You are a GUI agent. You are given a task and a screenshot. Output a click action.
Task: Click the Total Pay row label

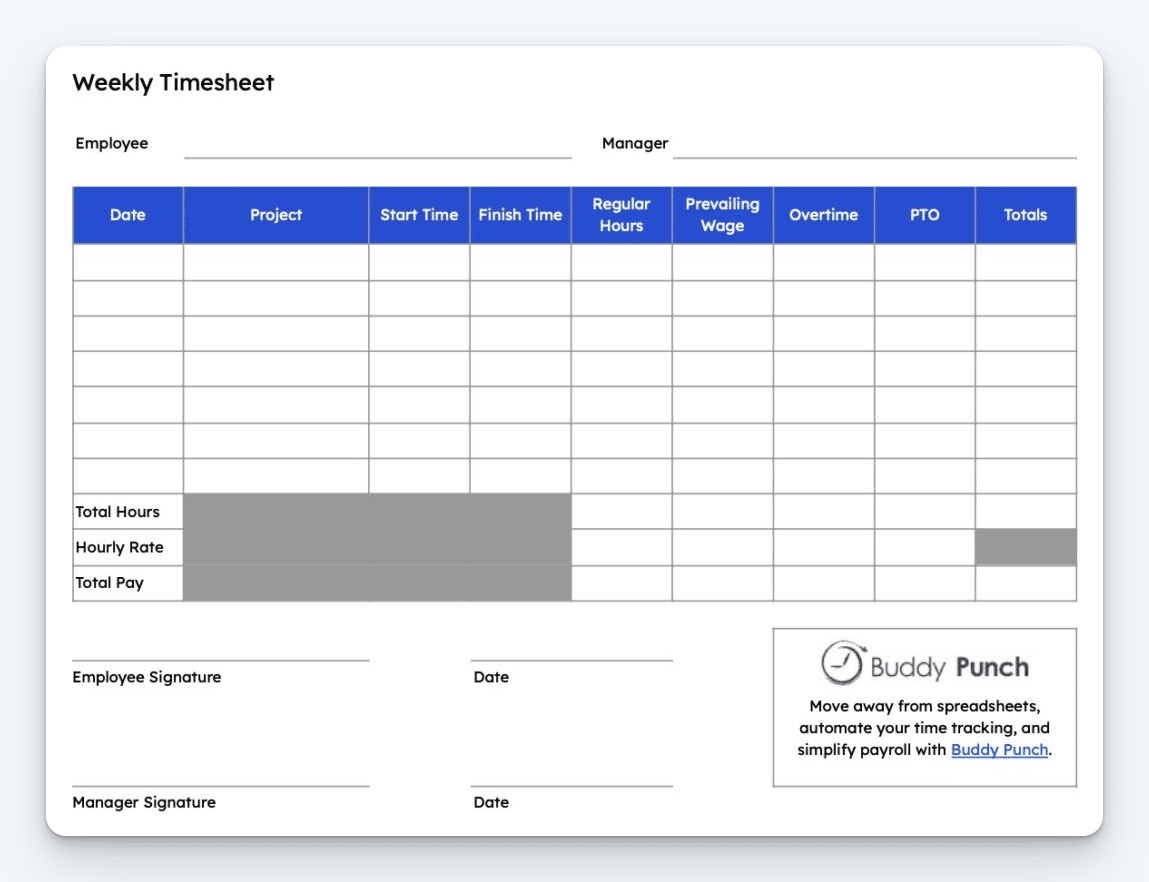point(108,582)
